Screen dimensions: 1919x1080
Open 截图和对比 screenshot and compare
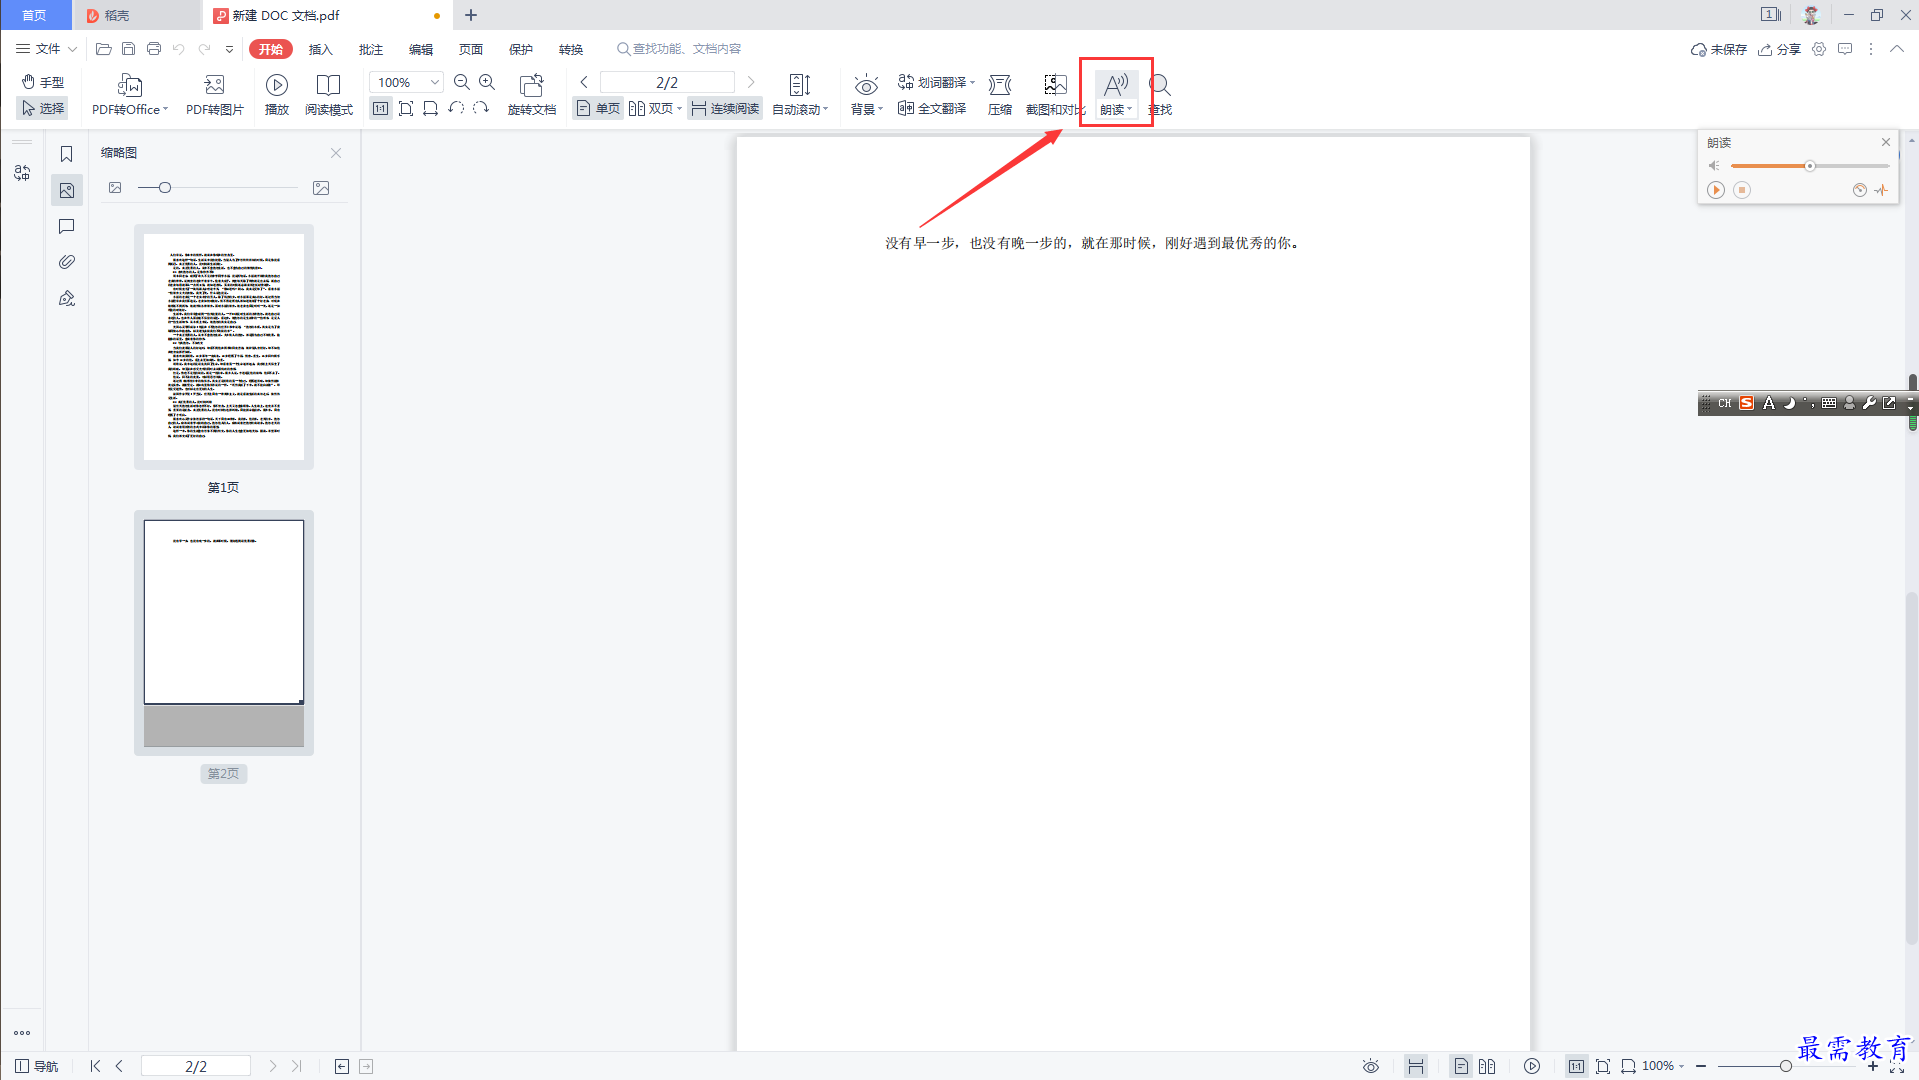click(1055, 96)
